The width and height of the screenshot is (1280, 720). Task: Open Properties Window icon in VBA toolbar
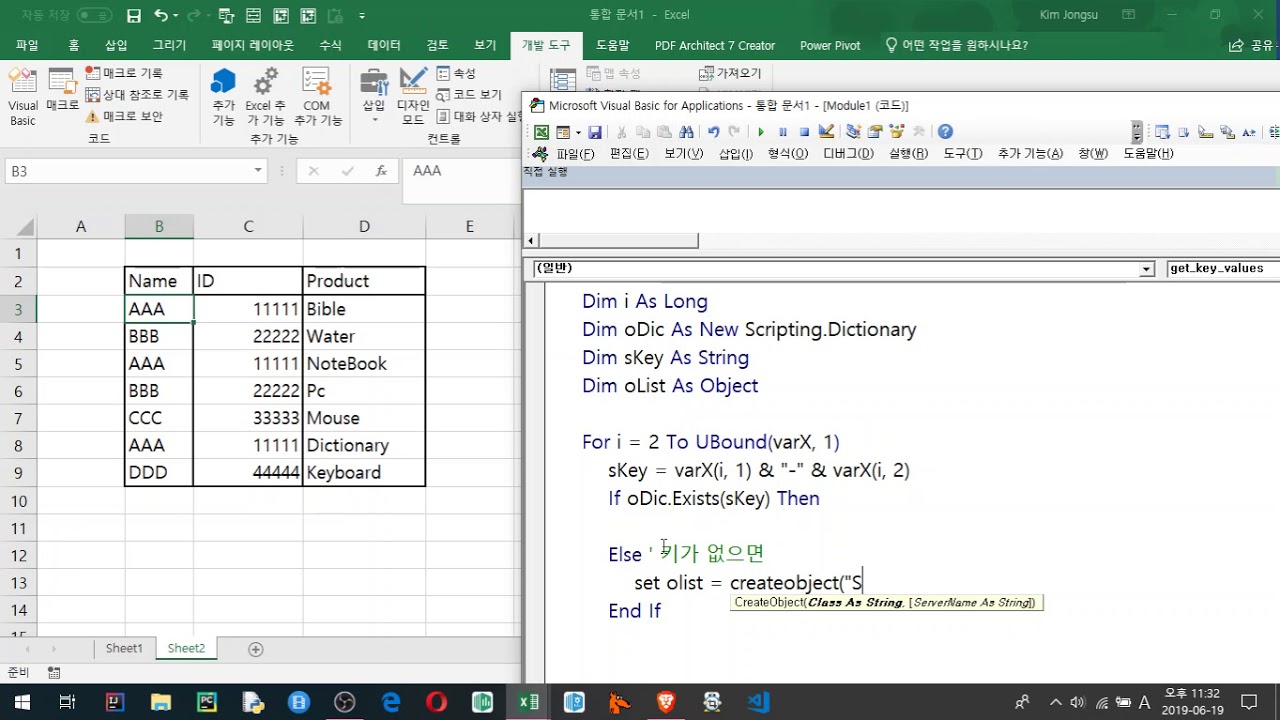tap(875, 132)
